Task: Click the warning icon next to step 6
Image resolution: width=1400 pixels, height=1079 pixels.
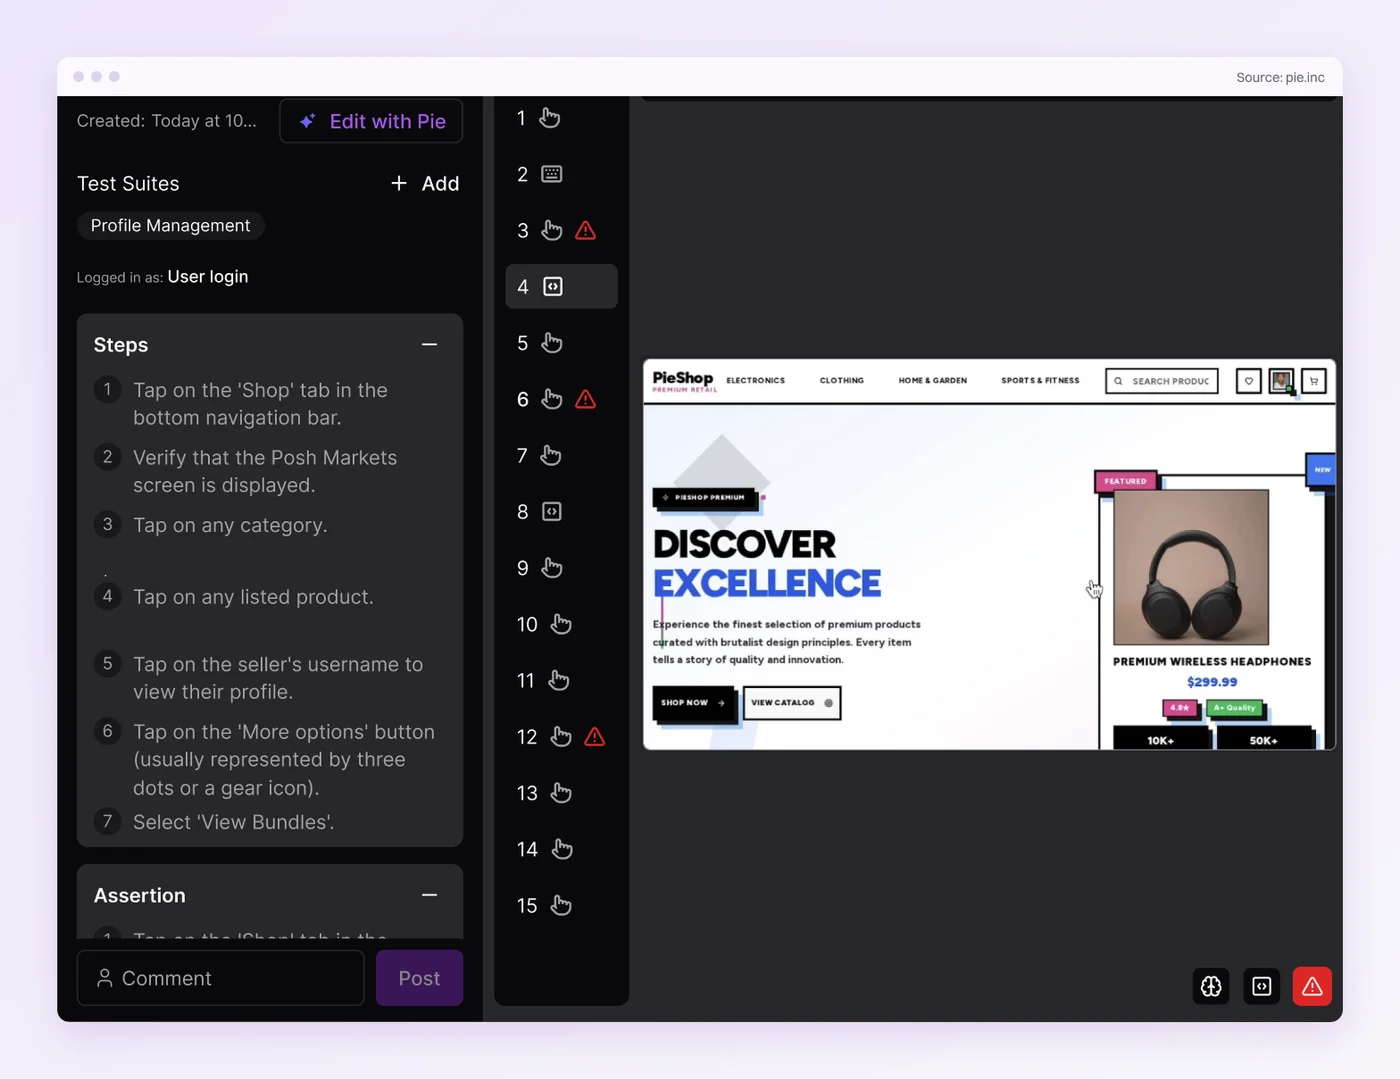Action: [x=586, y=400]
